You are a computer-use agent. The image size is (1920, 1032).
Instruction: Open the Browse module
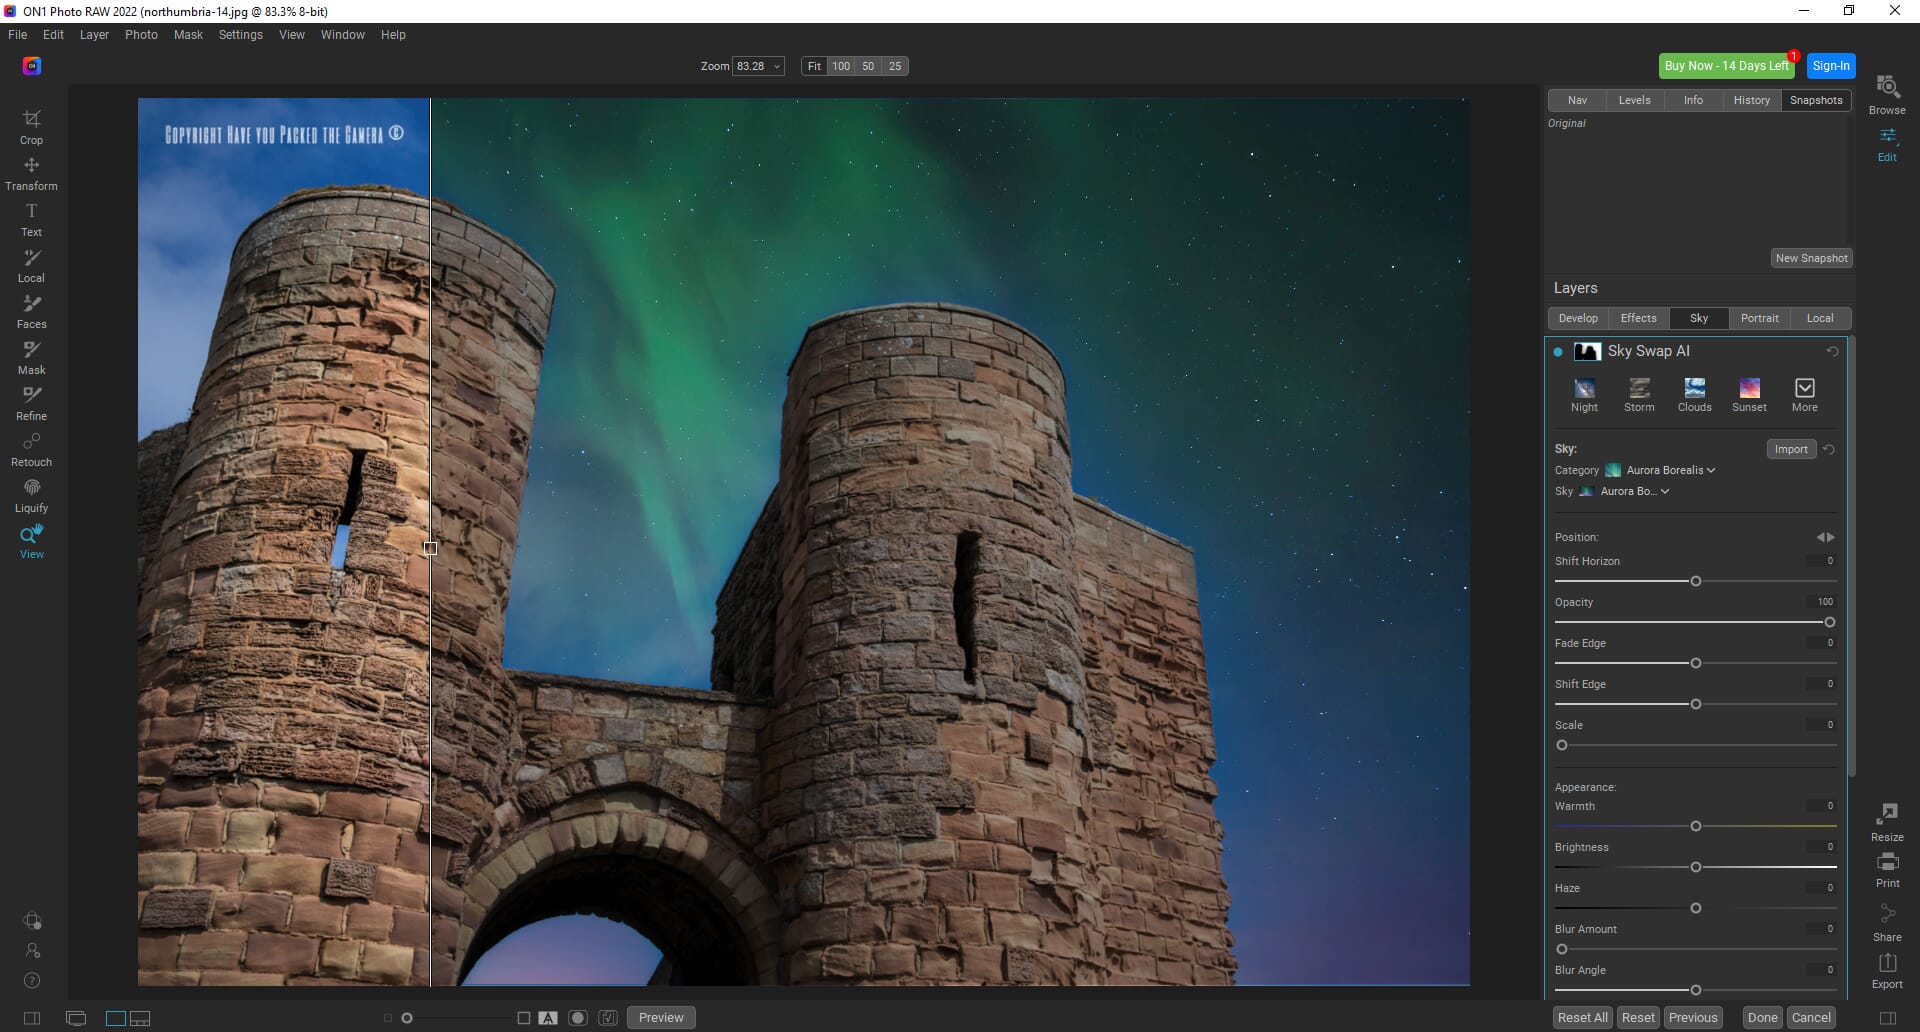[x=1887, y=94]
